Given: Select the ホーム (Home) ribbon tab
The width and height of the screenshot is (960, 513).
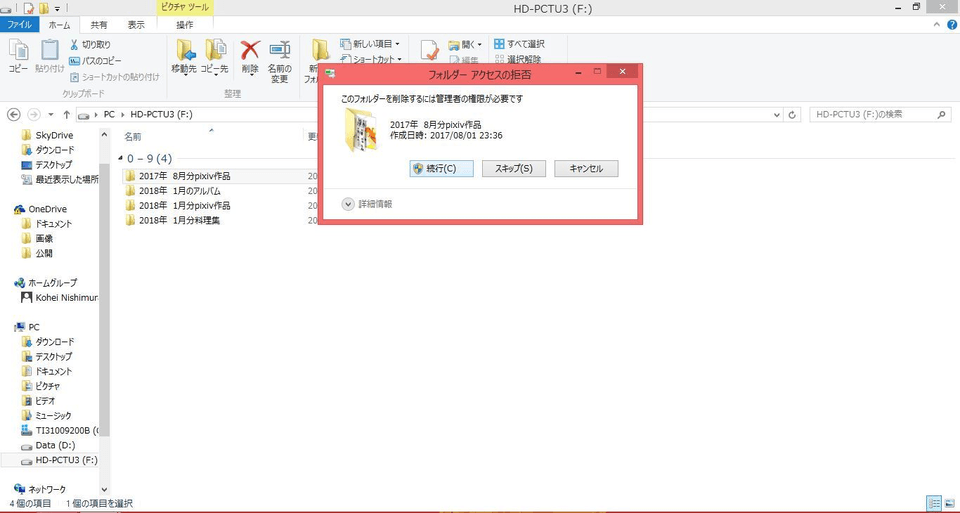Looking at the screenshot, I should pyautogui.click(x=59, y=24).
